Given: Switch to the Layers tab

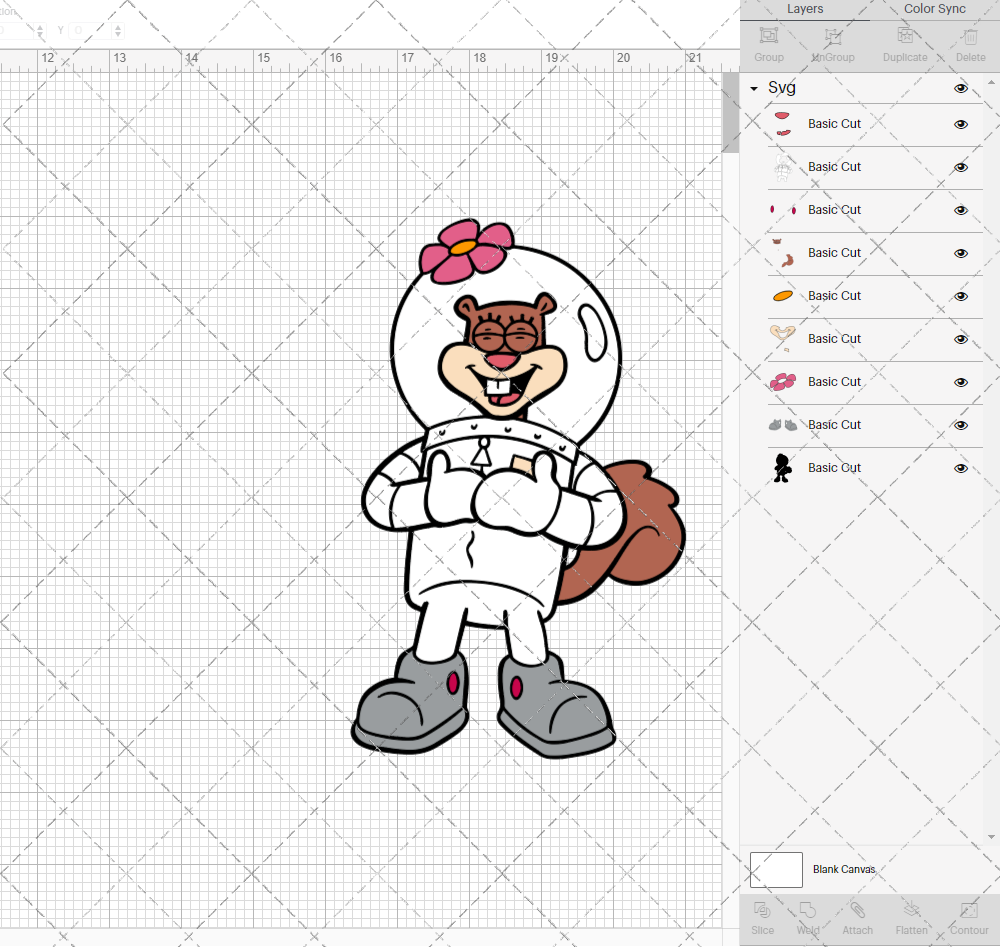Looking at the screenshot, I should tap(805, 9).
